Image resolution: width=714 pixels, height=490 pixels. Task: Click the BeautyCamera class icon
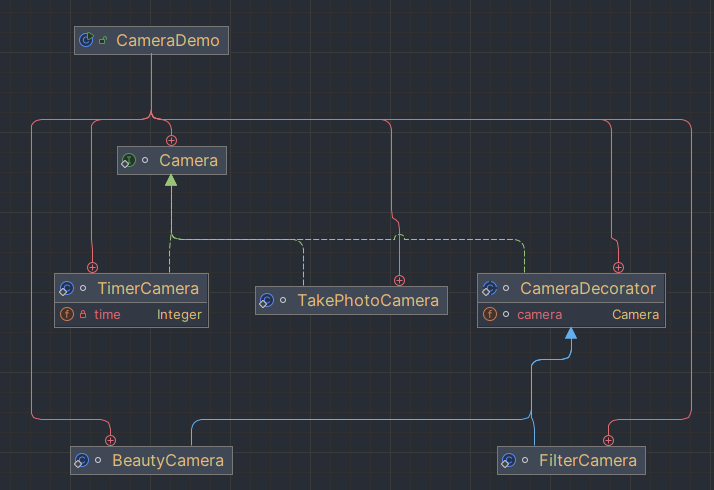(x=82, y=460)
